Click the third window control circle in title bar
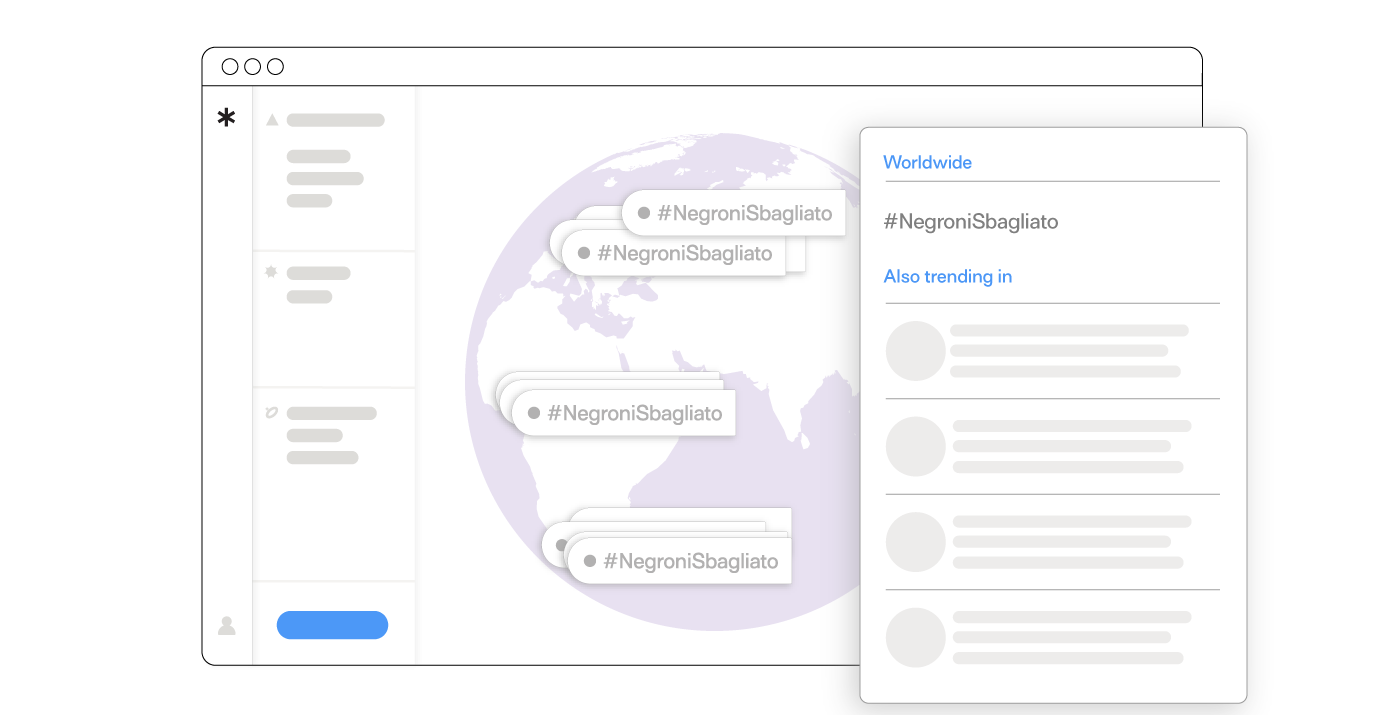The image size is (1400, 715). (x=276, y=67)
